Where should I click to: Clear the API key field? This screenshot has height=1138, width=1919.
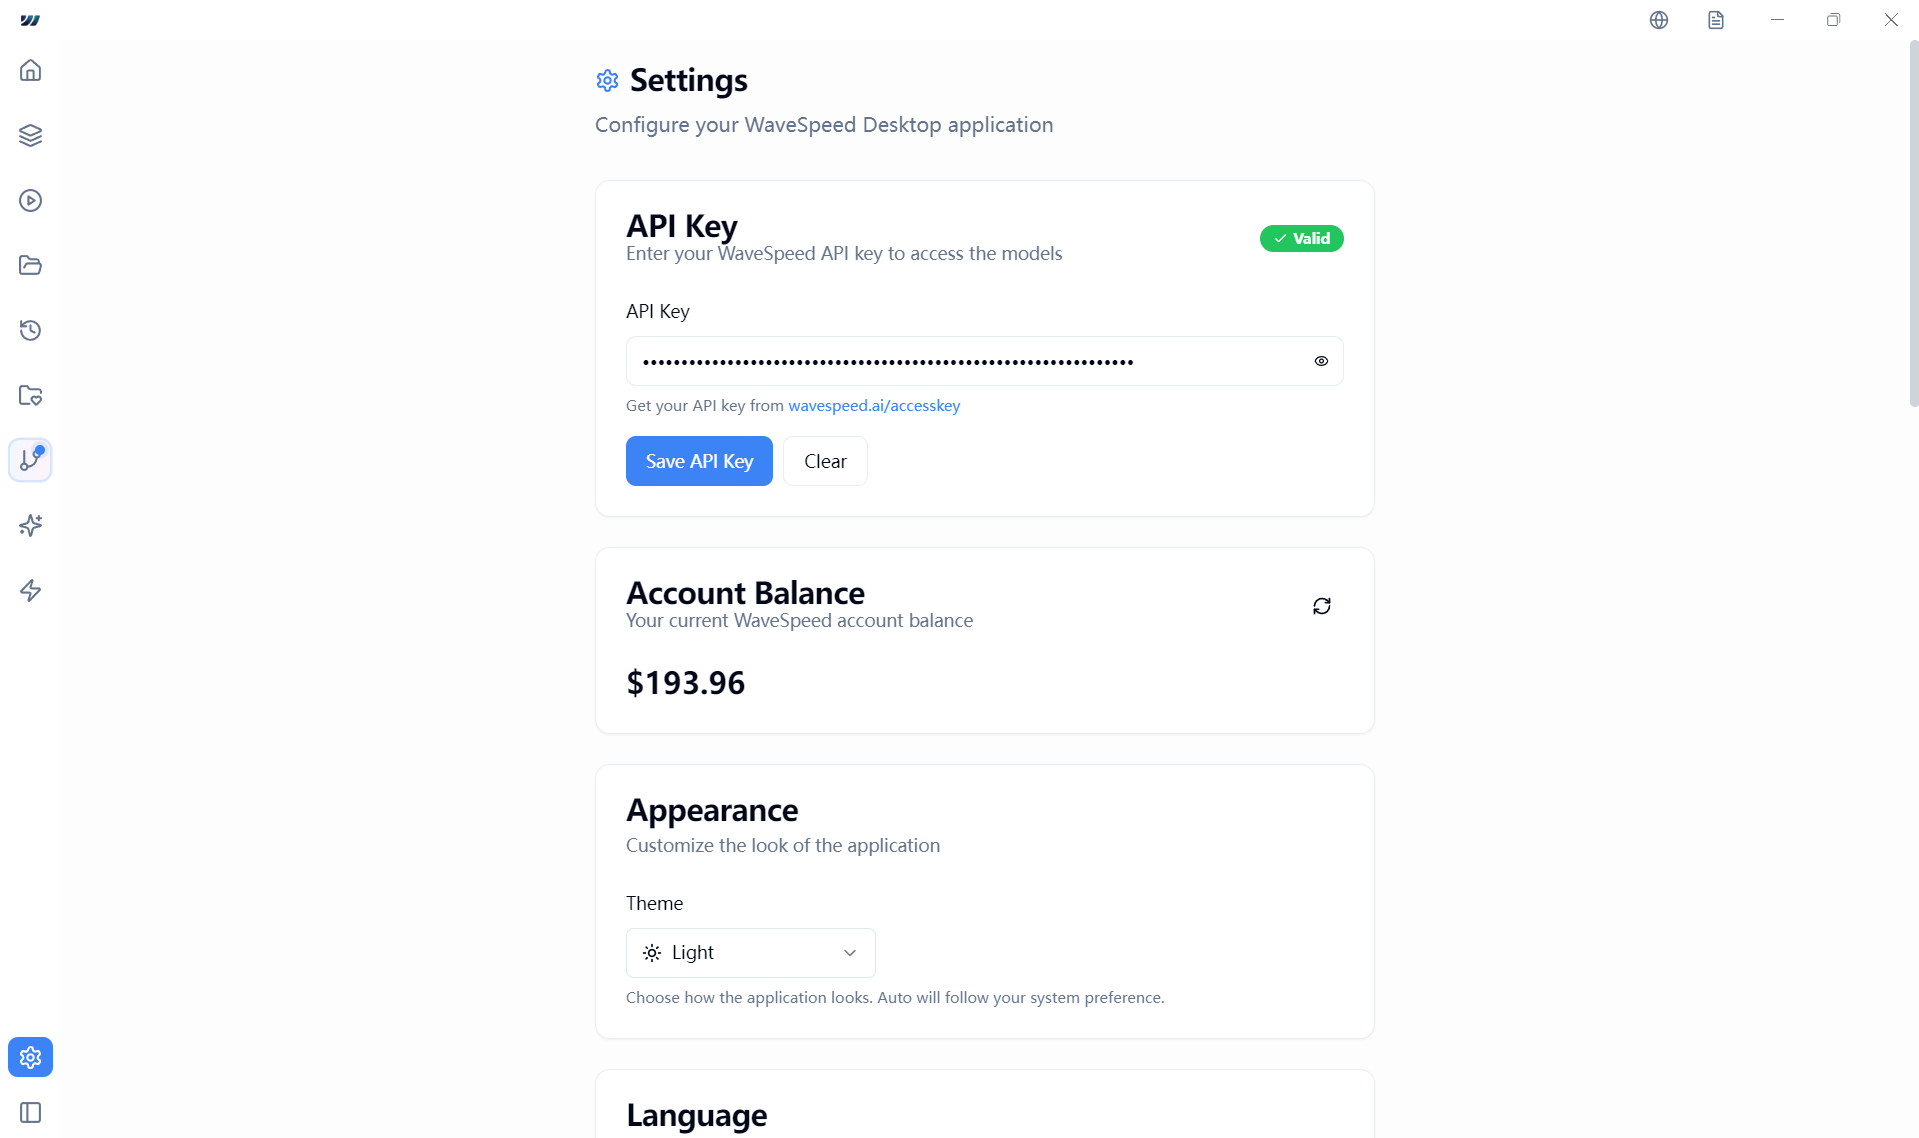(825, 461)
